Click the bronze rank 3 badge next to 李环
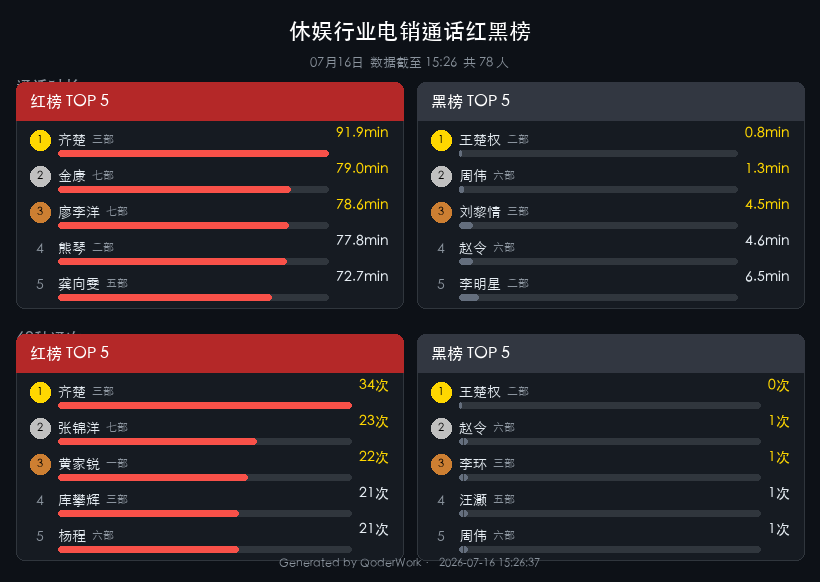The width and height of the screenshot is (820, 582). (441, 464)
